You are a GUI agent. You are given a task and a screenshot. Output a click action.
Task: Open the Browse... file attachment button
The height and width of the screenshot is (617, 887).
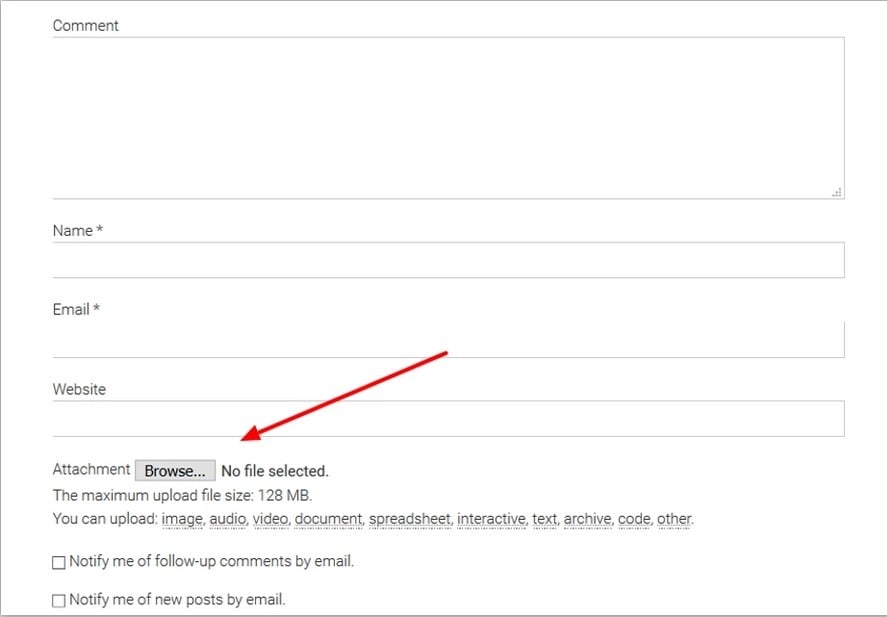175,471
